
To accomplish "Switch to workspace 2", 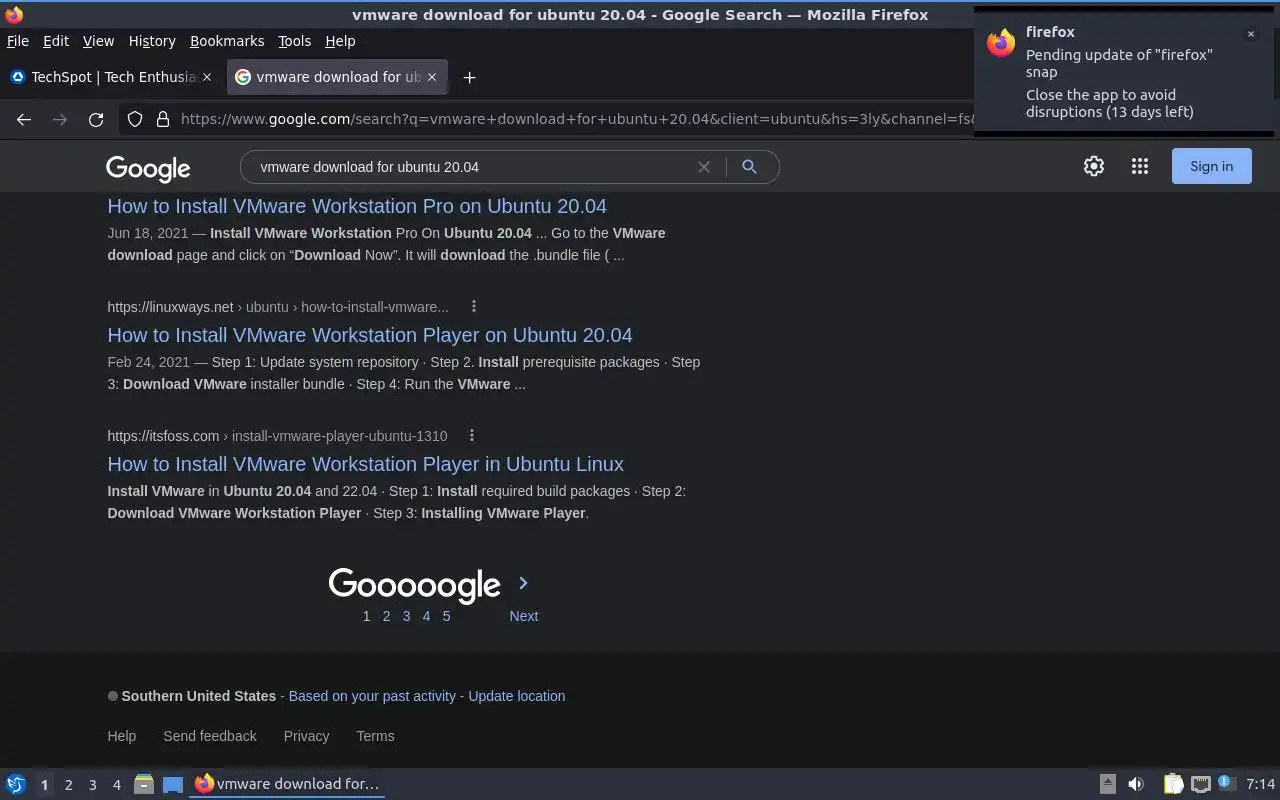I will (68, 785).
